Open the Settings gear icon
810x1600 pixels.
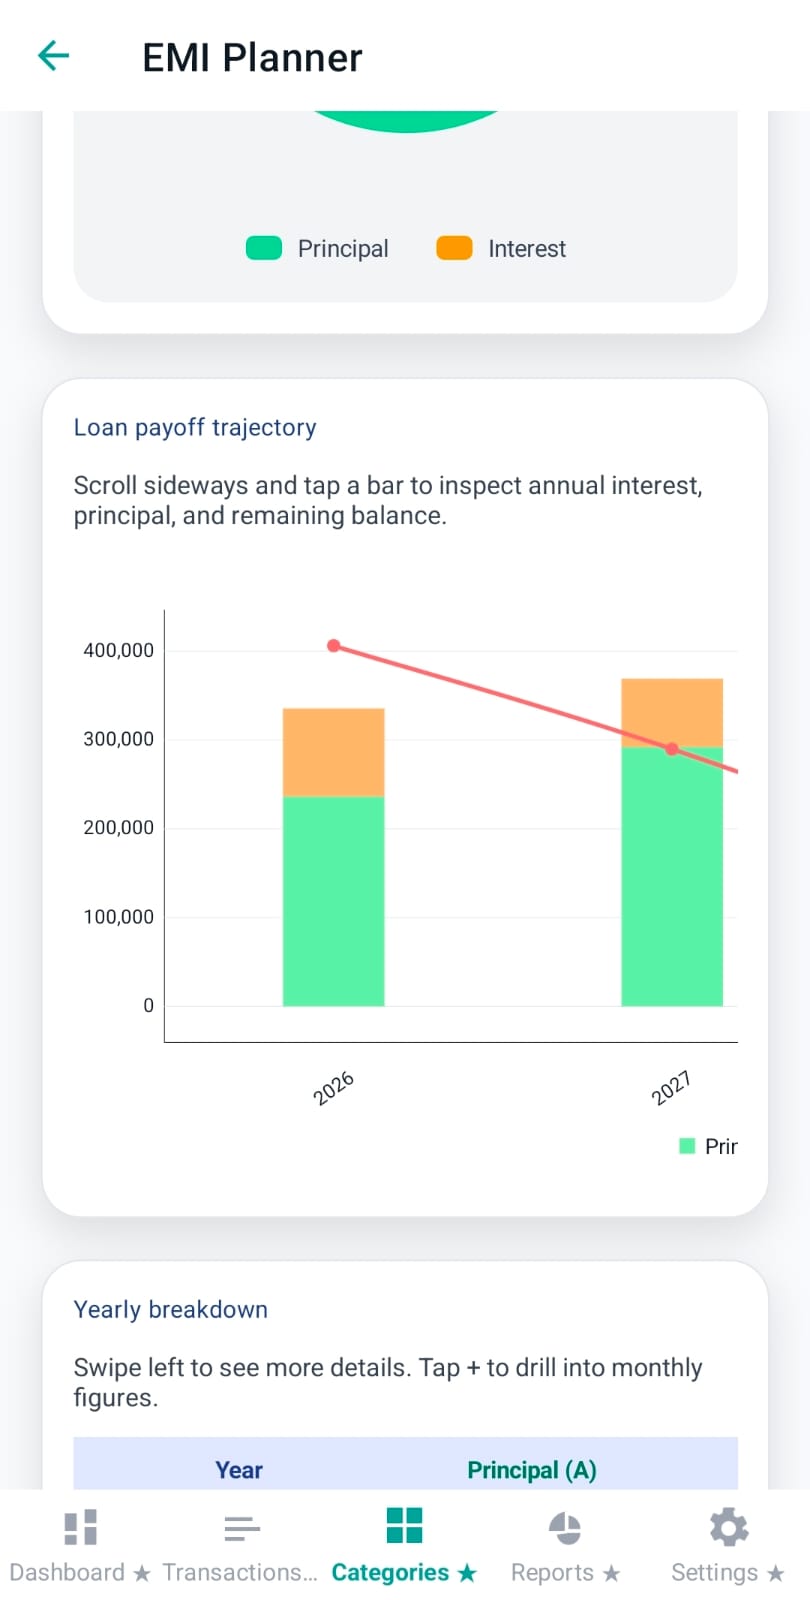[x=728, y=1527]
